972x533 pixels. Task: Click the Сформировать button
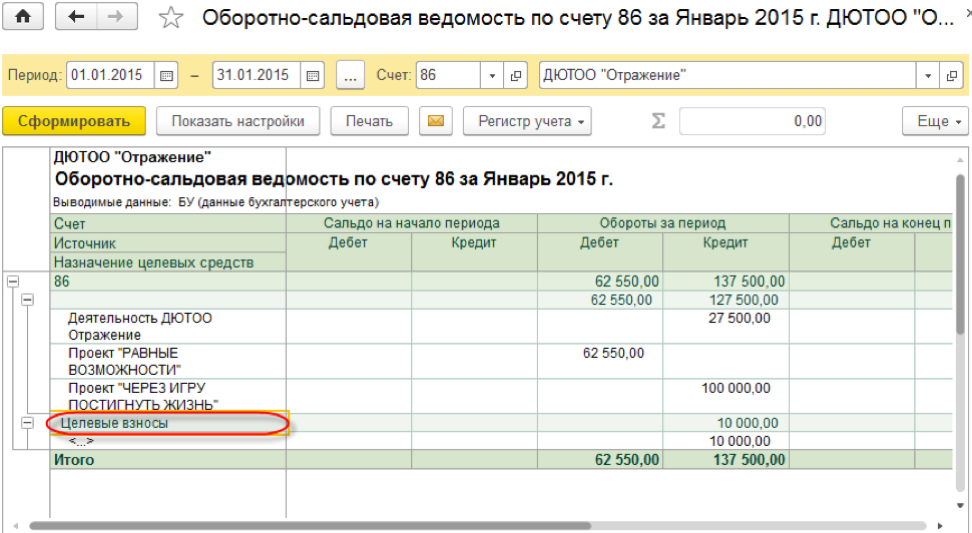point(74,121)
